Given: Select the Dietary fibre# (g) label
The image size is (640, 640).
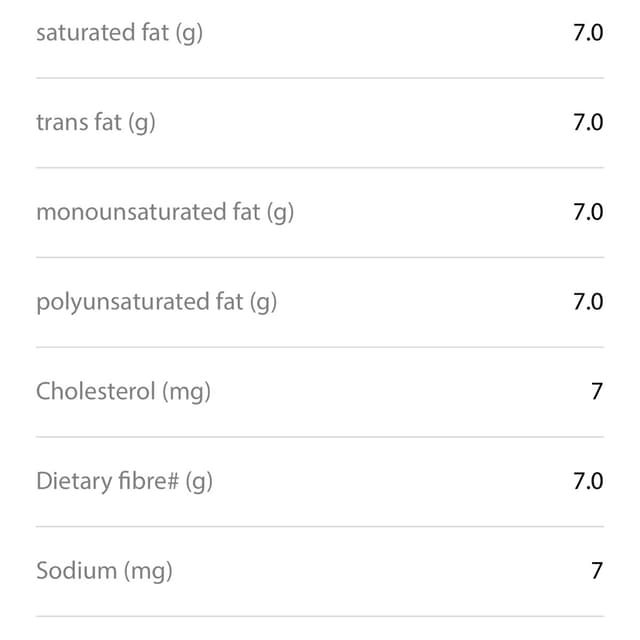Looking at the screenshot, I should point(124,482).
